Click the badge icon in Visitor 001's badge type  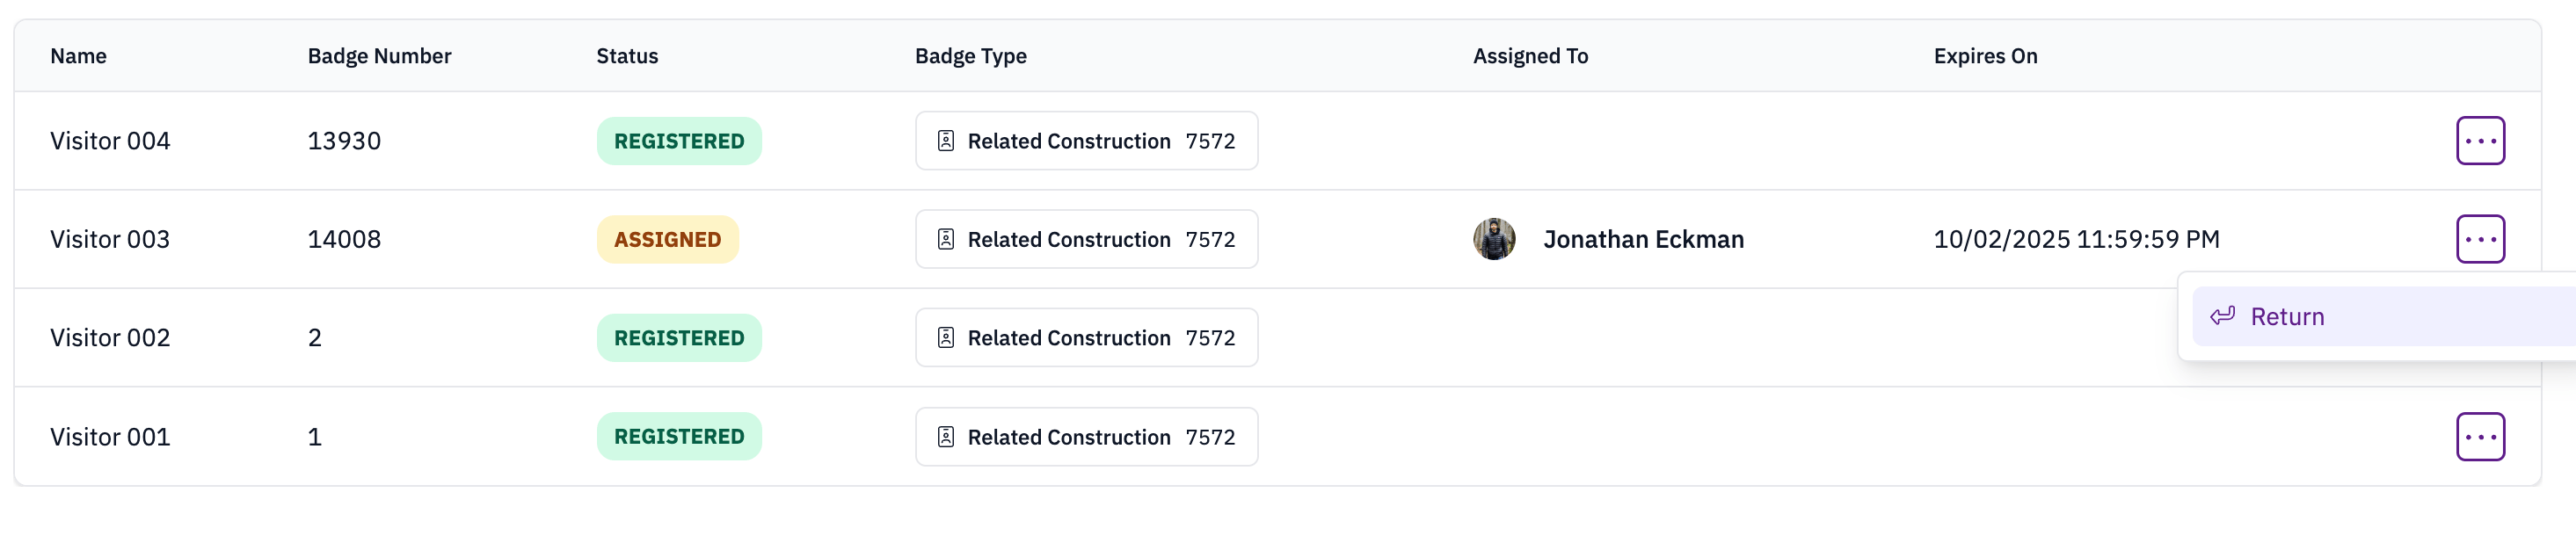(945, 437)
